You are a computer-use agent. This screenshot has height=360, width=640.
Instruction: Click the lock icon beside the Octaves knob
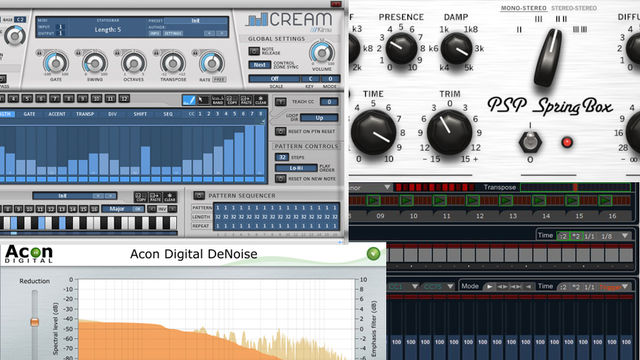[118, 53]
